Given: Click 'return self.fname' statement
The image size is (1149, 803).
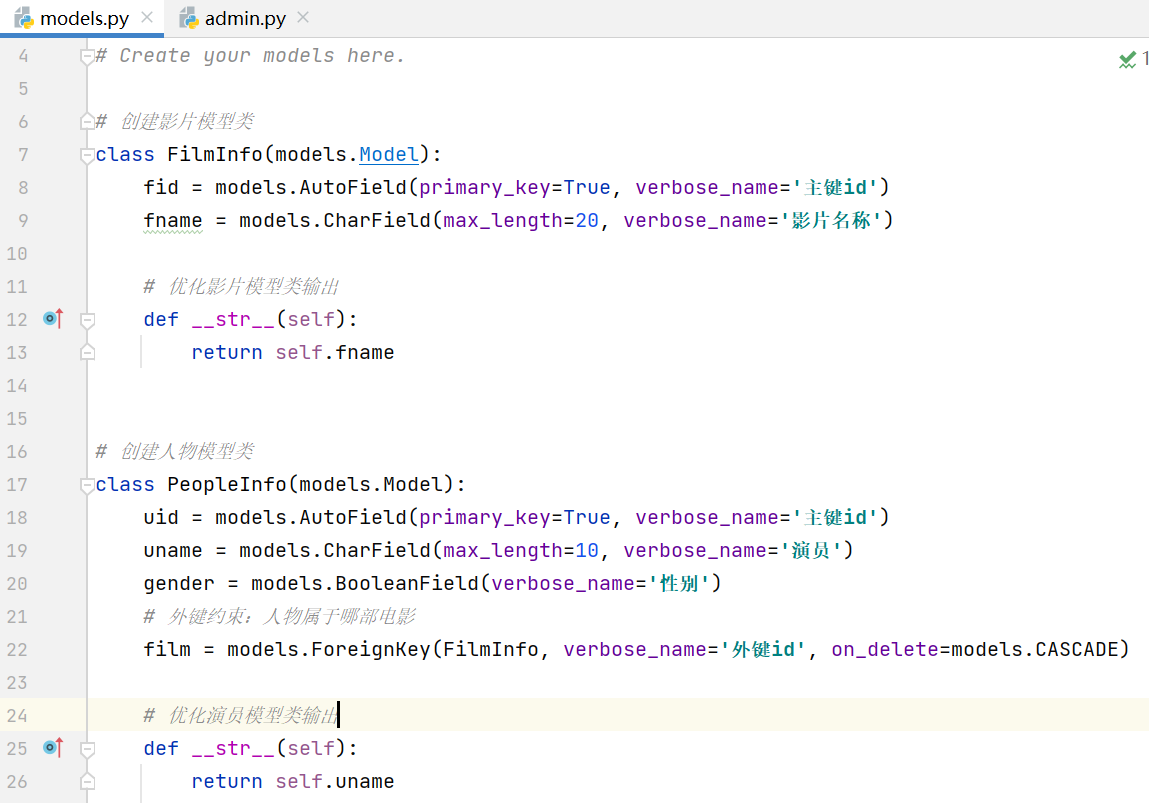Looking at the screenshot, I should [292, 352].
